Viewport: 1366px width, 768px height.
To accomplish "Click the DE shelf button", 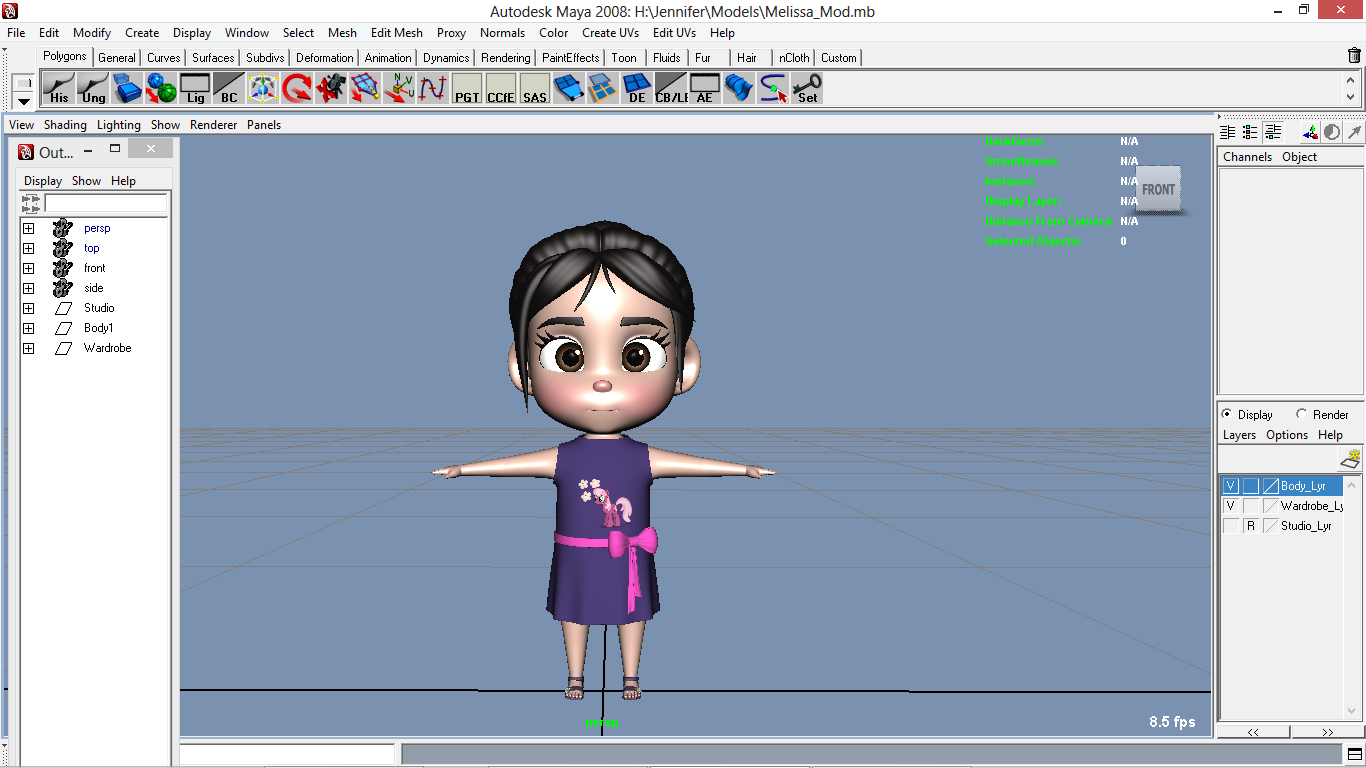I will click(x=637, y=88).
